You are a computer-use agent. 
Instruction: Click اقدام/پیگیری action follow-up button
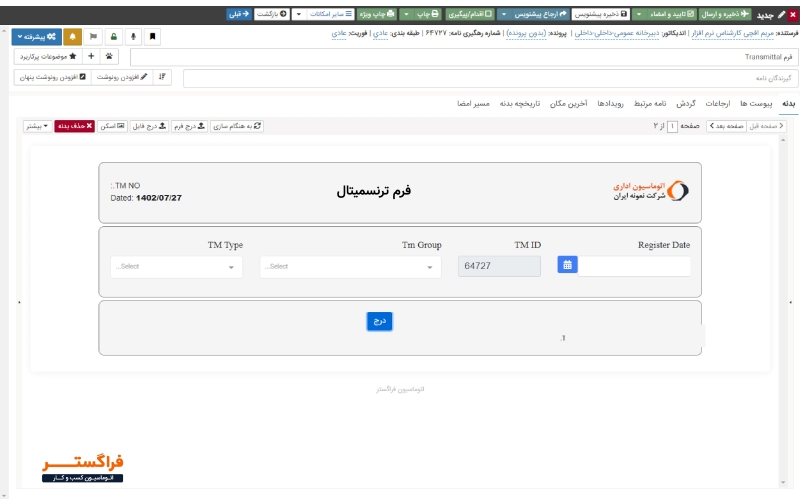pyautogui.click(x=470, y=14)
